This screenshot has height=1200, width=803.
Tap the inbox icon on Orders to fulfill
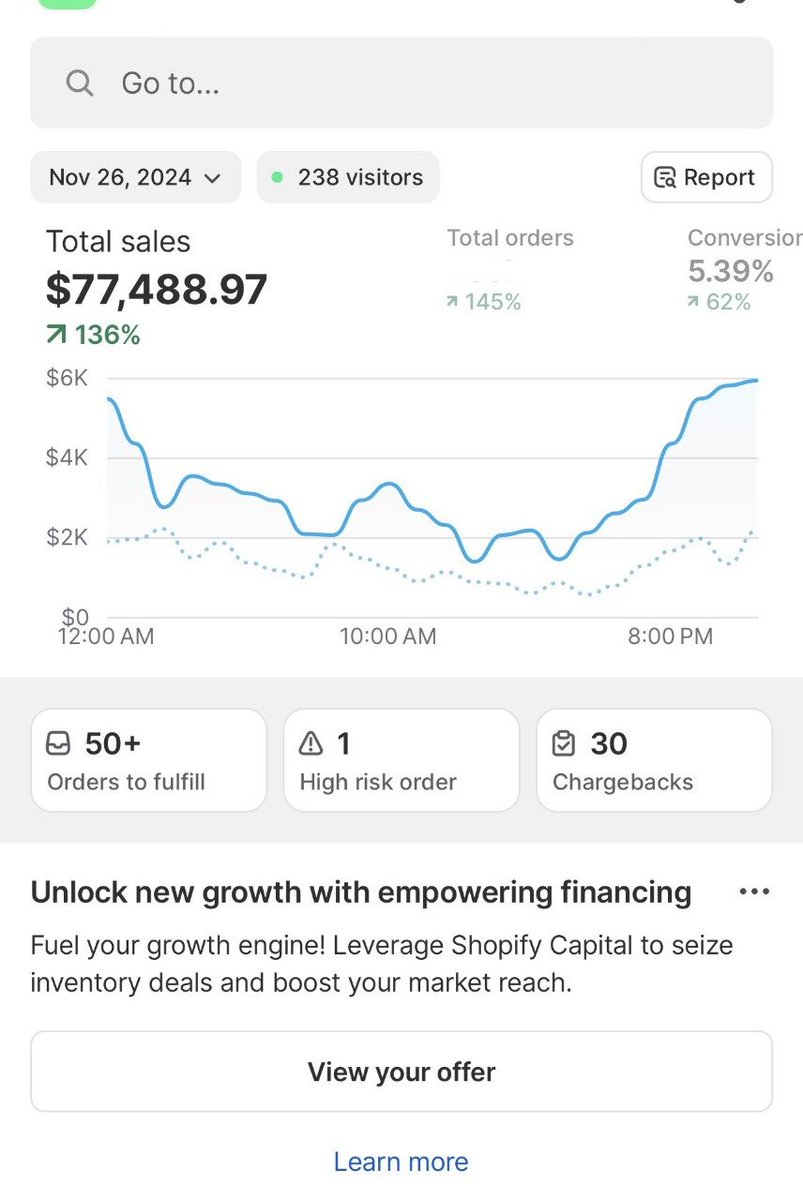[x=59, y=744]
